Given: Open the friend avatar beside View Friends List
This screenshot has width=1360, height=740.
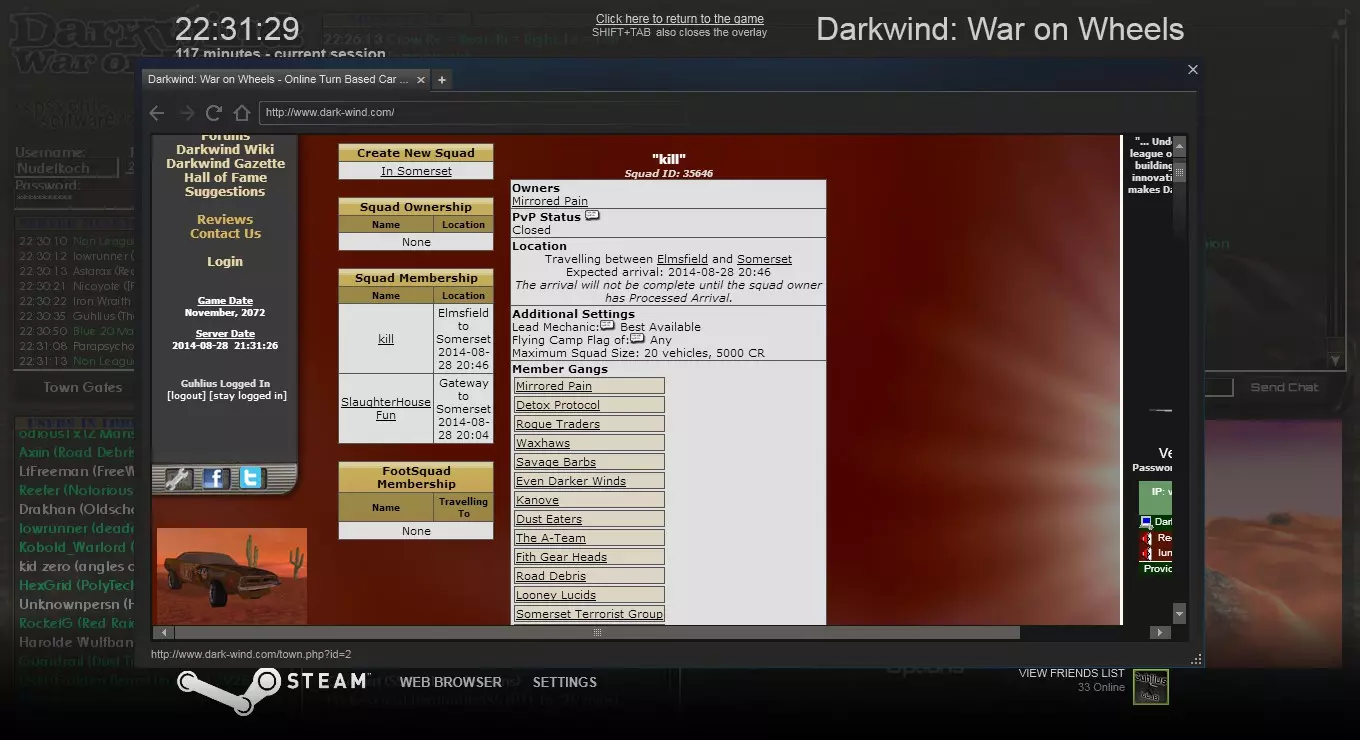Looking at the screenshot, I should coord(1150,687).
